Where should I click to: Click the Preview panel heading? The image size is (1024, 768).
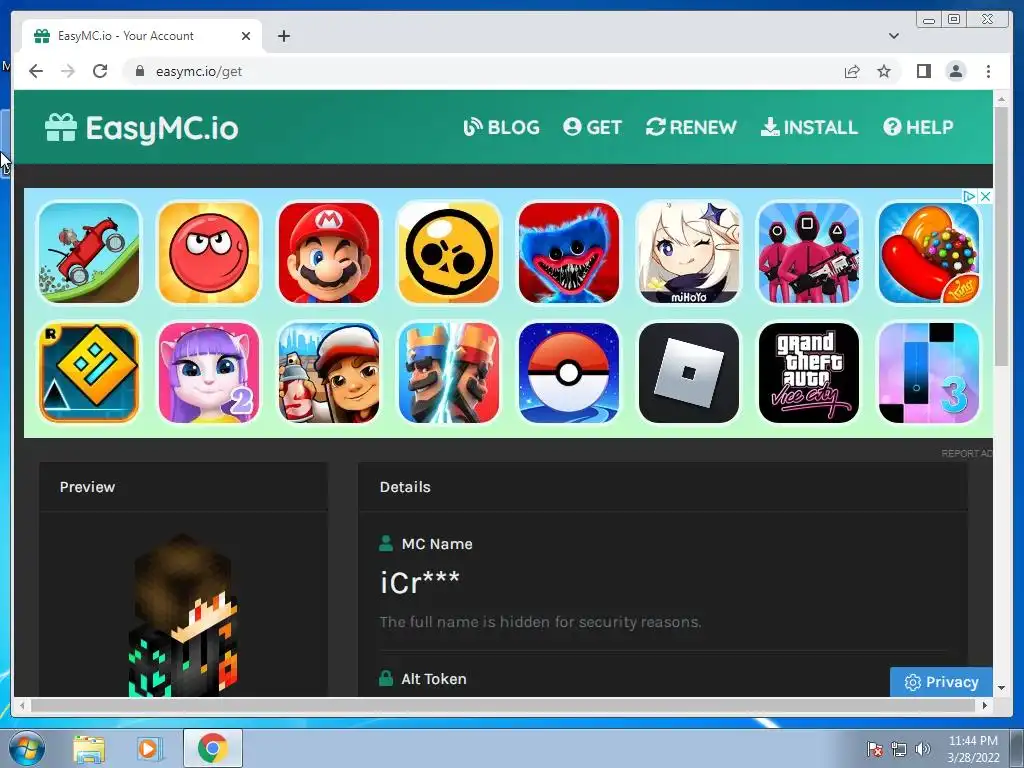[87, 487]
